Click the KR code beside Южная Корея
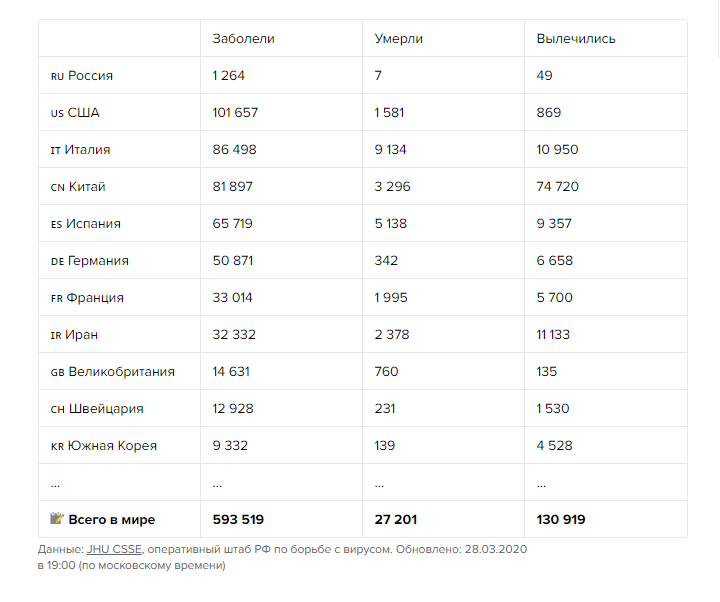This screenshot has width=720, height=602. tap(57, 446)
